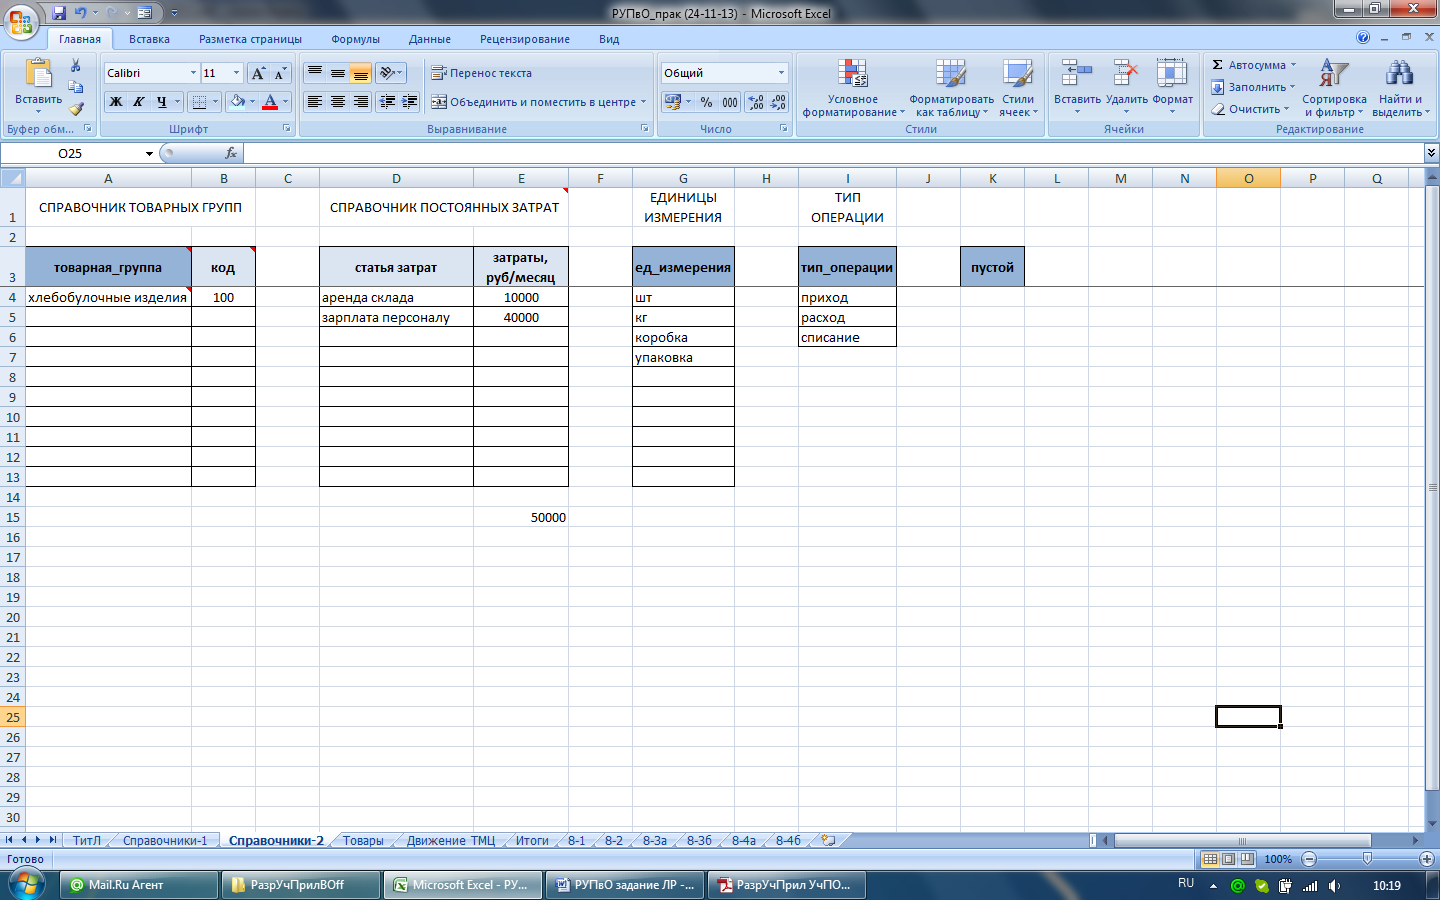
Task: Open Заполнить fill dropdown
Action: click(1254, 87)
